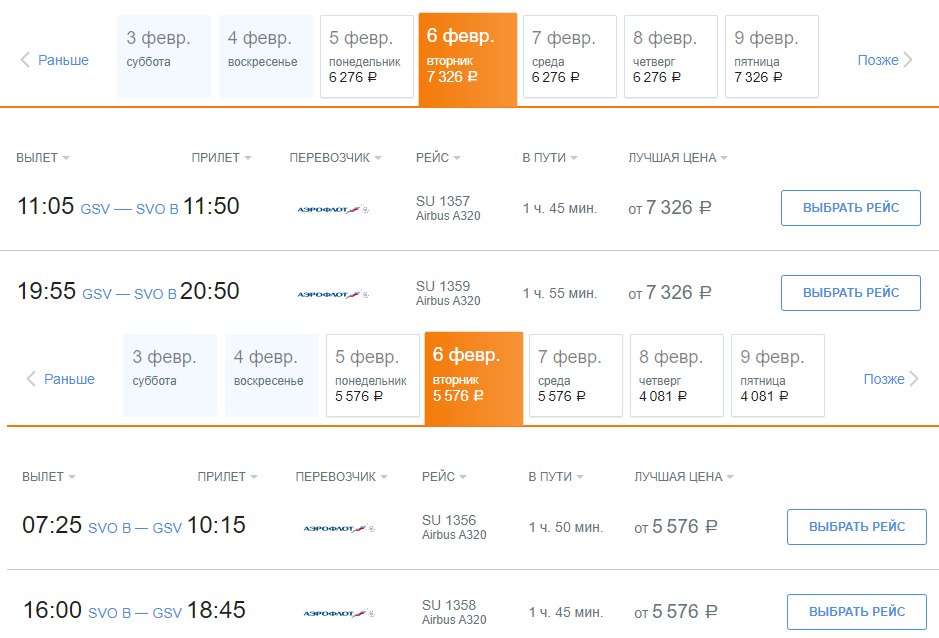Click the Aeroflot logo for flight SU 1358
This screenshot has height=638, width=939.
[x=339, y=613]
